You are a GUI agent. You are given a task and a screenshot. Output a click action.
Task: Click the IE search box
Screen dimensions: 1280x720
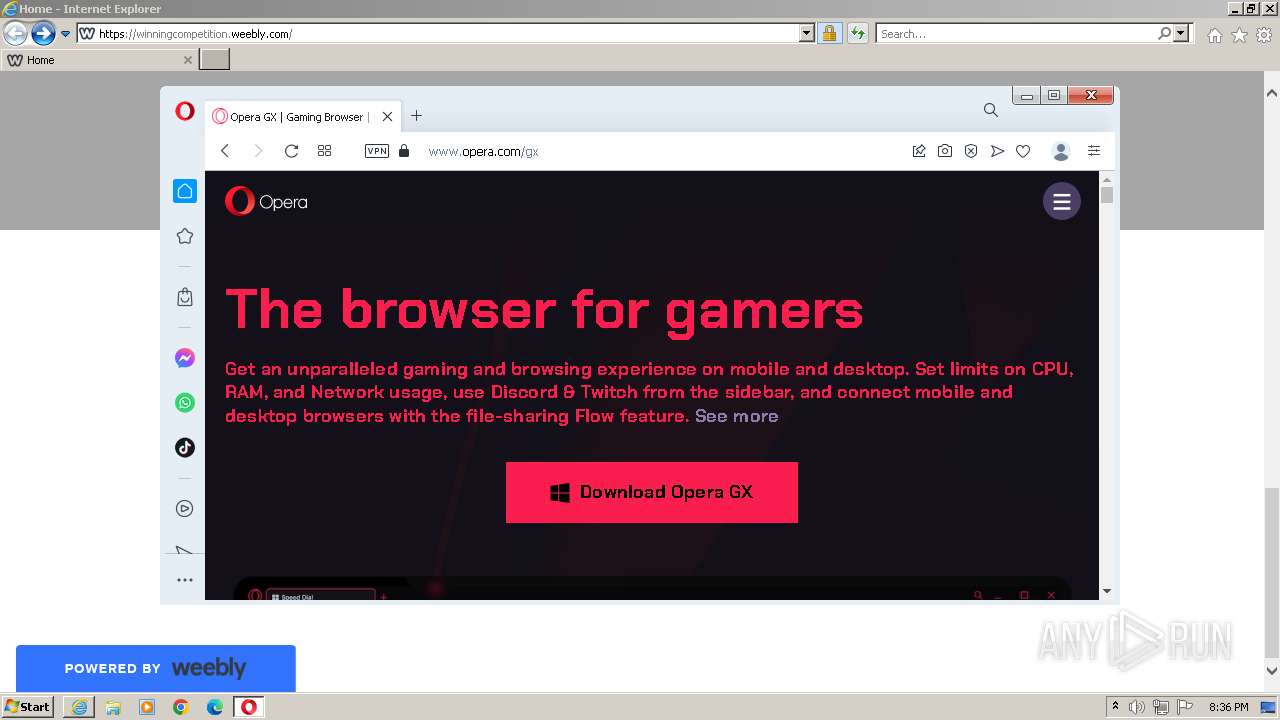pyautogui.click(x=1016, y=34)
